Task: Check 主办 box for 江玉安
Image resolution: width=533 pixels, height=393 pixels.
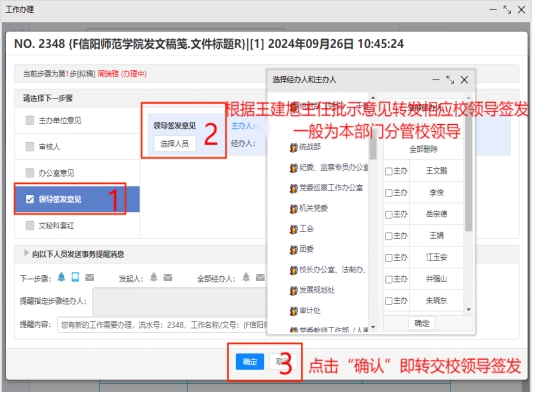Action: click(x=389, y=258)
